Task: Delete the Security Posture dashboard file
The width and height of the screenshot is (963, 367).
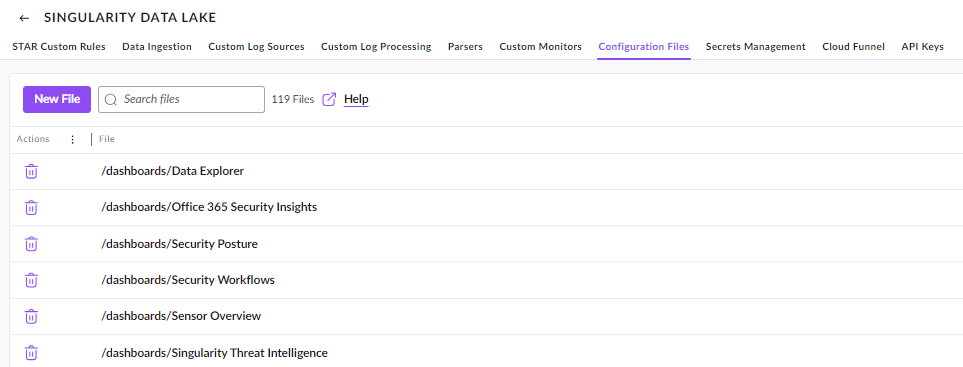Action: [31, 244]
